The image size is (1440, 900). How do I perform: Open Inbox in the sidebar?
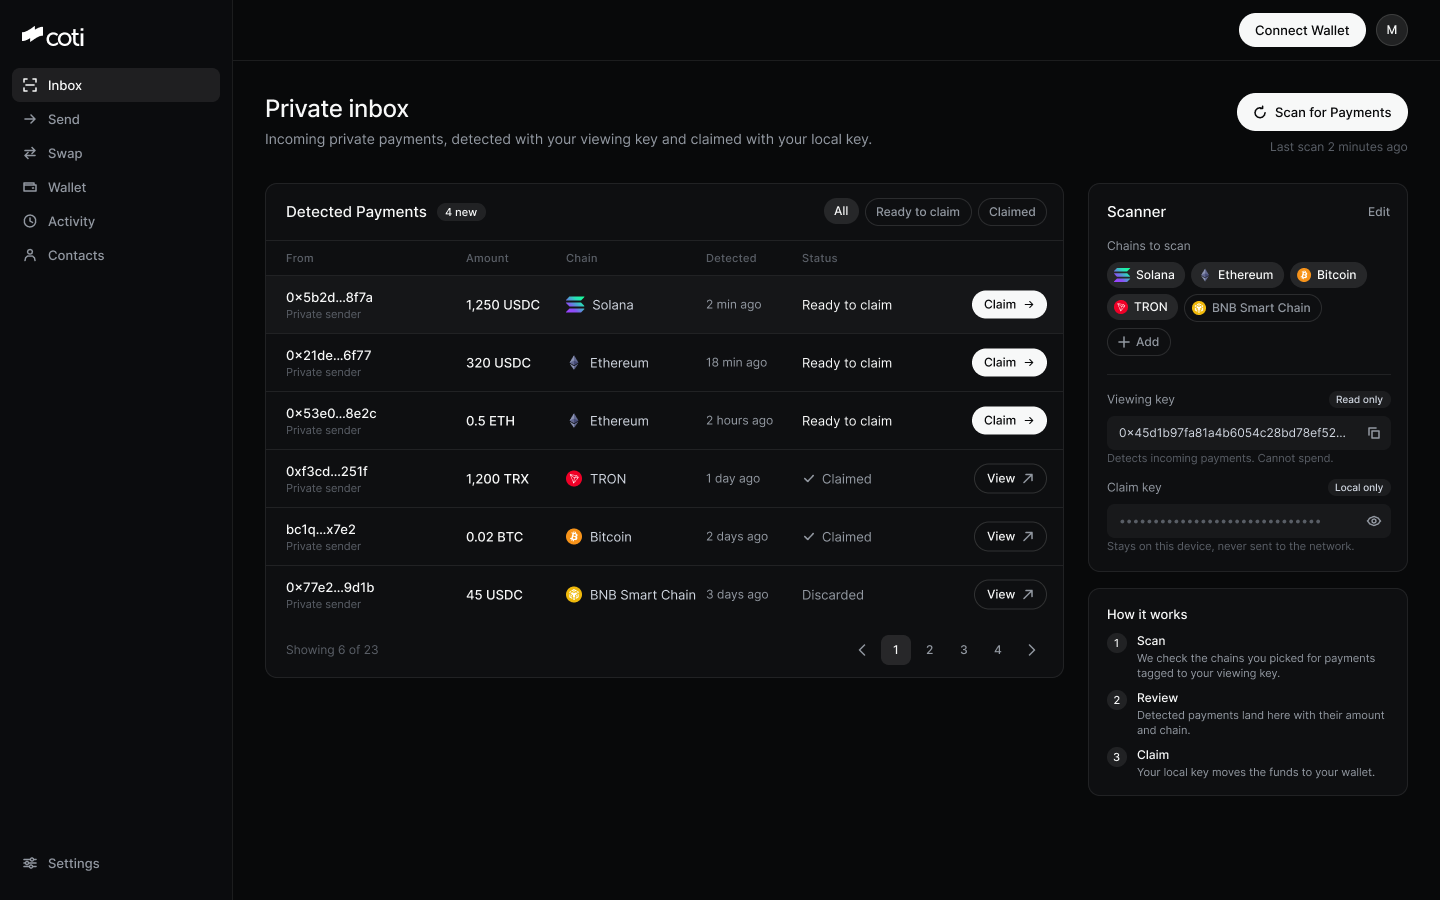tap(116, 85)
